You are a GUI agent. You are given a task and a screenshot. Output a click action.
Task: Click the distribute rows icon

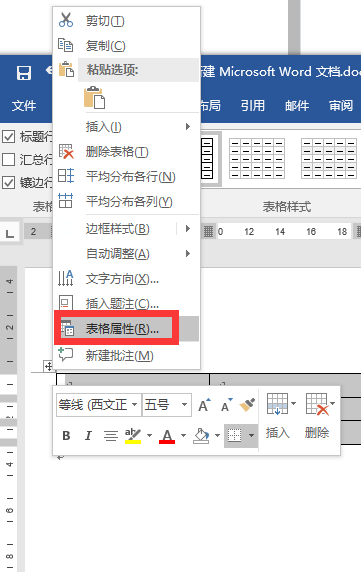[66, 176]
